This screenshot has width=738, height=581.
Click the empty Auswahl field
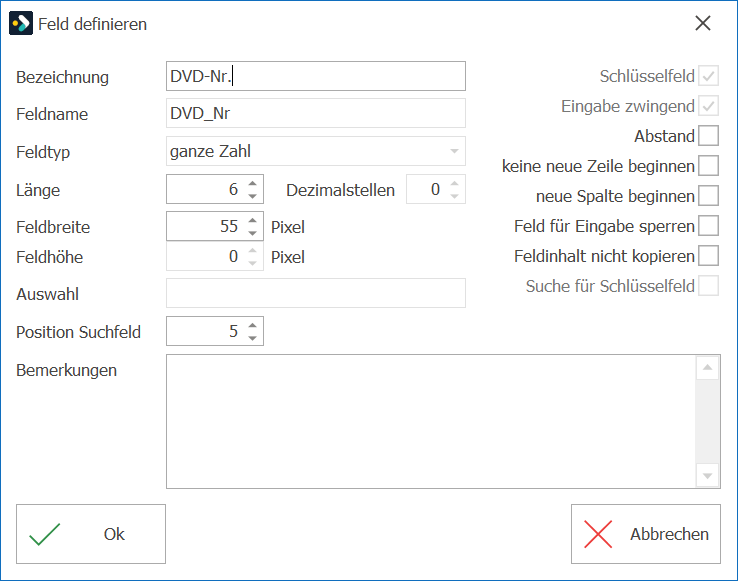(x=316, y=293)
